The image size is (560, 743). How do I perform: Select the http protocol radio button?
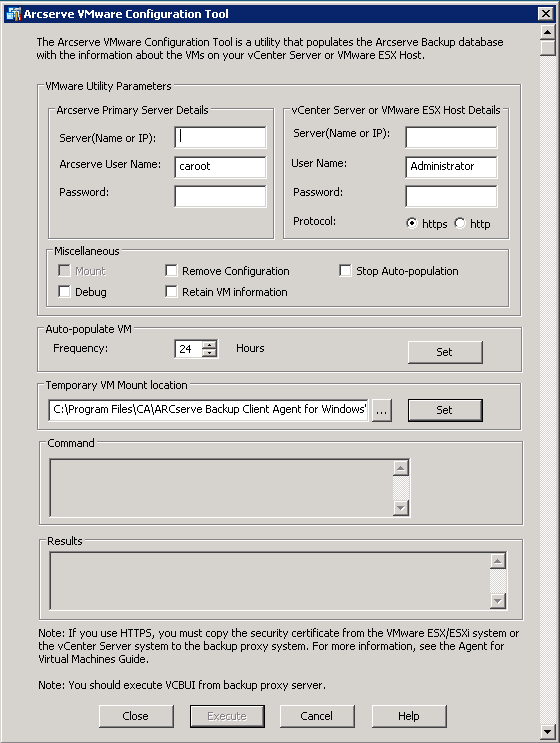pos(460,223)
